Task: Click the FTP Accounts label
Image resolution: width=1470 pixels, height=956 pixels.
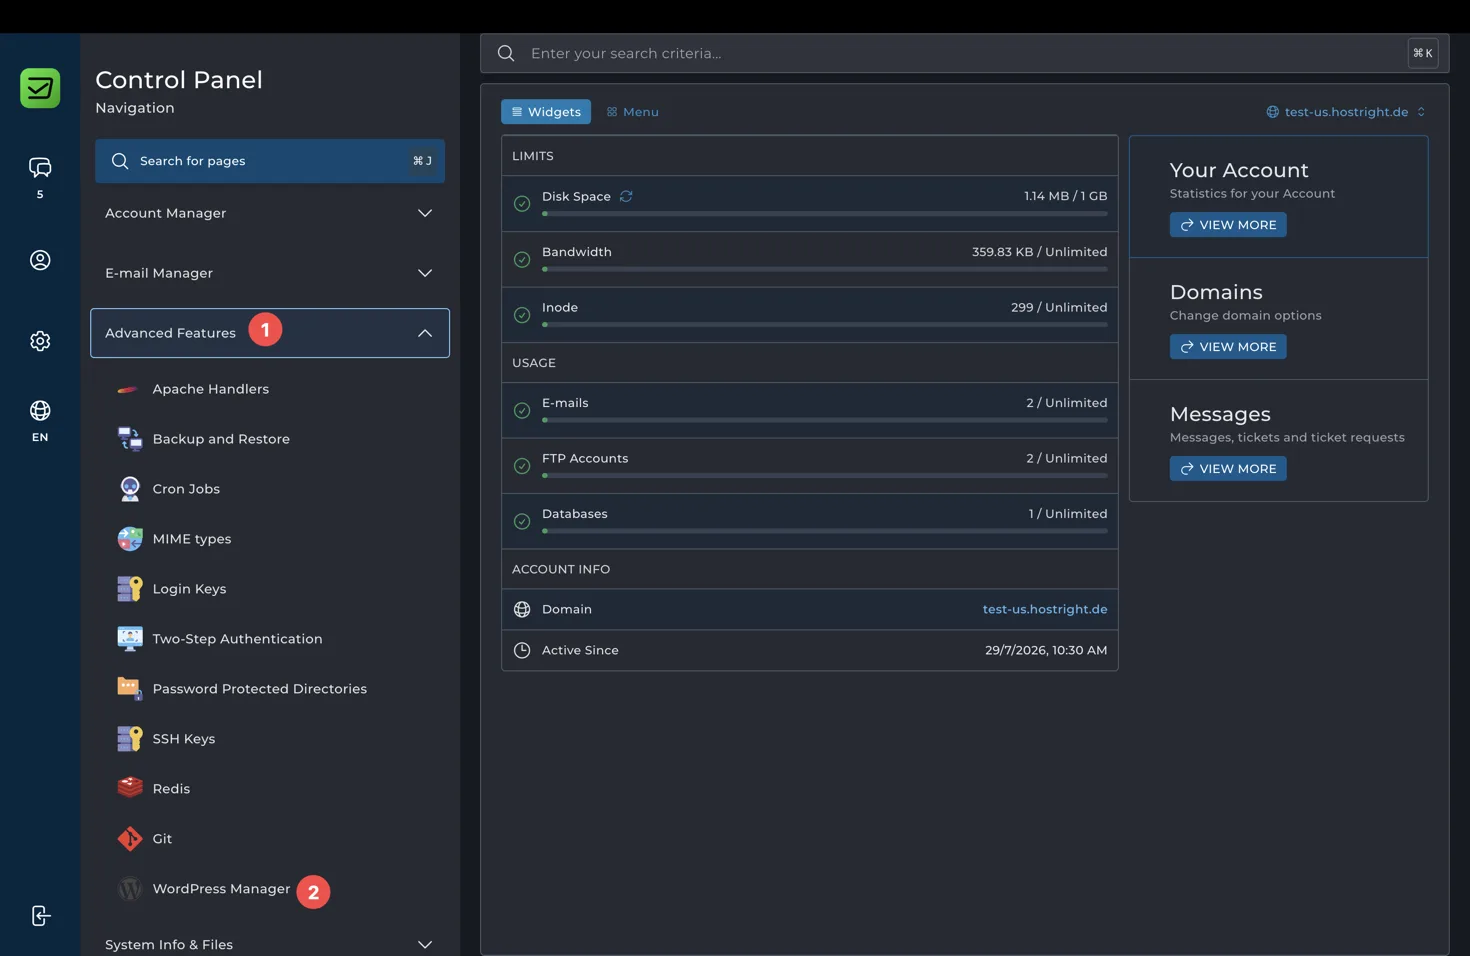Action: (x=585, y=458)
